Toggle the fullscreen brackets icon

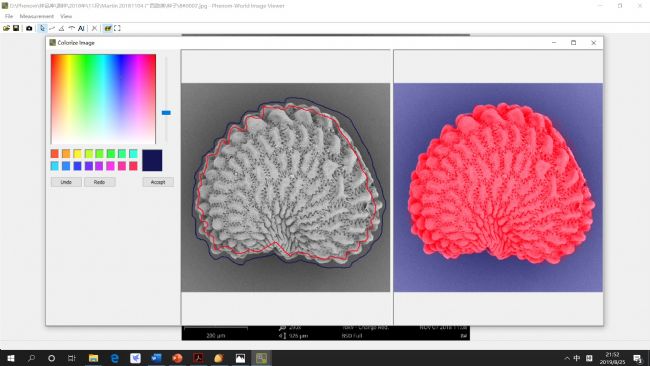coord(117,28)
